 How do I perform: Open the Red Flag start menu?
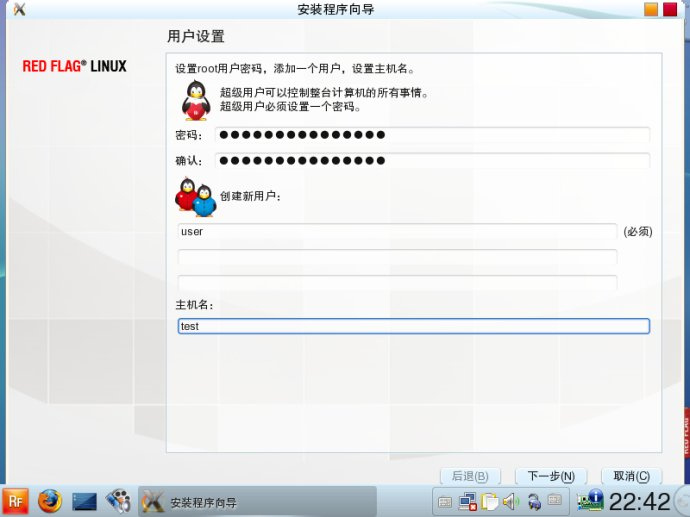tap(15, 501)
